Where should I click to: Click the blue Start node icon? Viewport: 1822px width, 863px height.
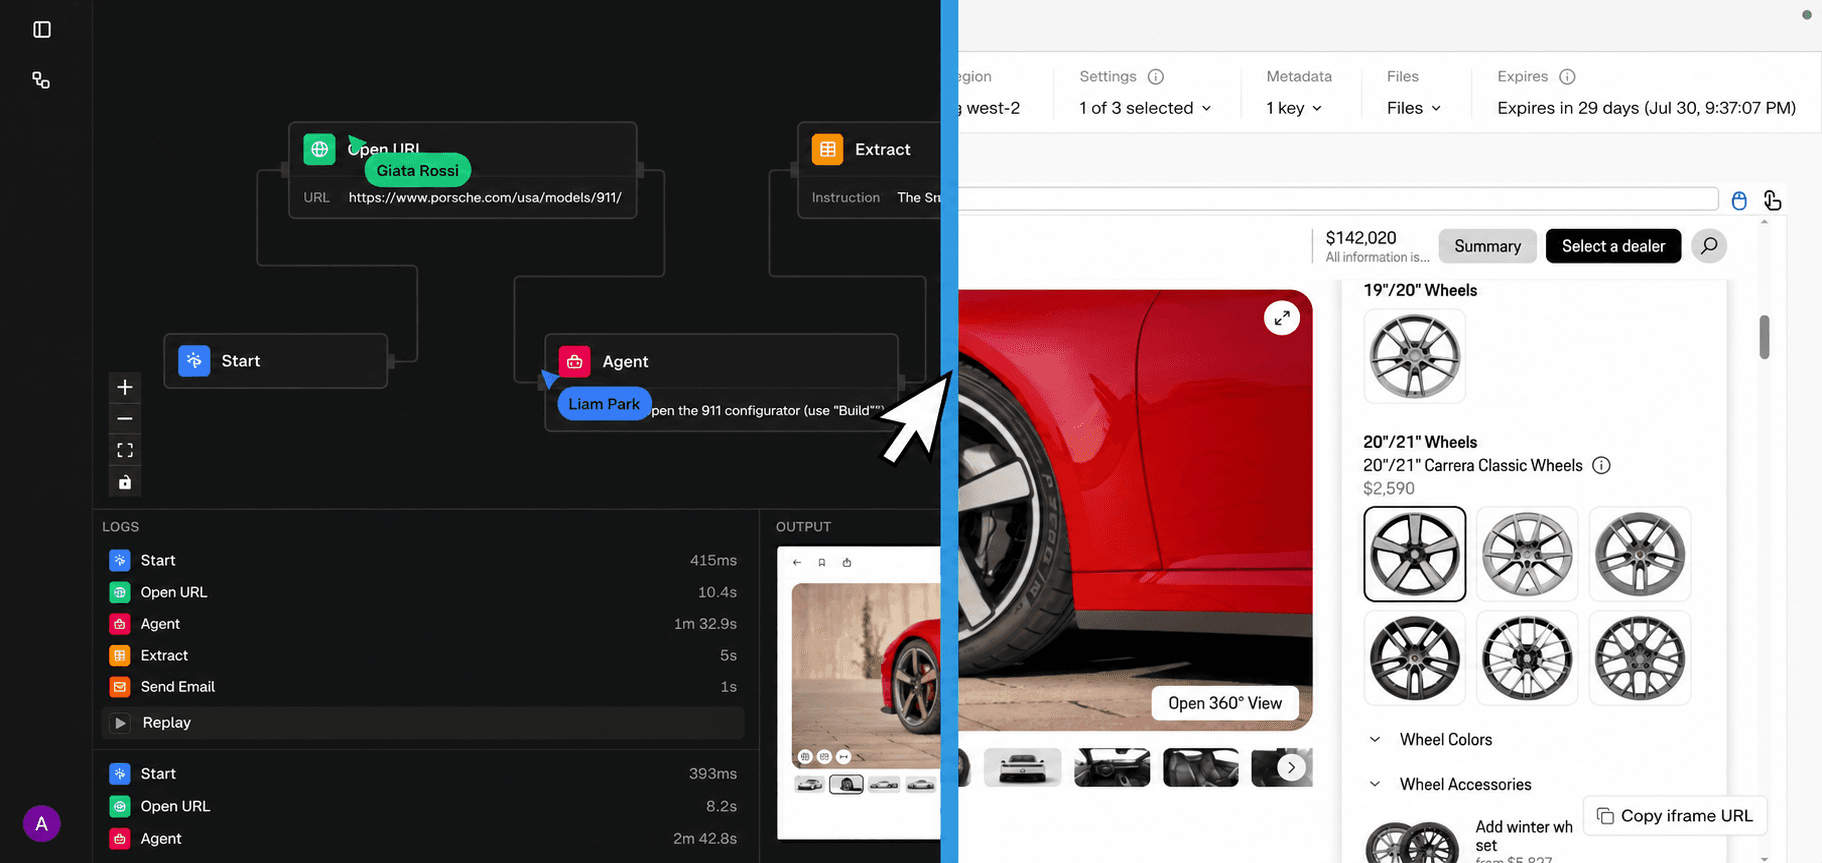(x=194, y=360)
